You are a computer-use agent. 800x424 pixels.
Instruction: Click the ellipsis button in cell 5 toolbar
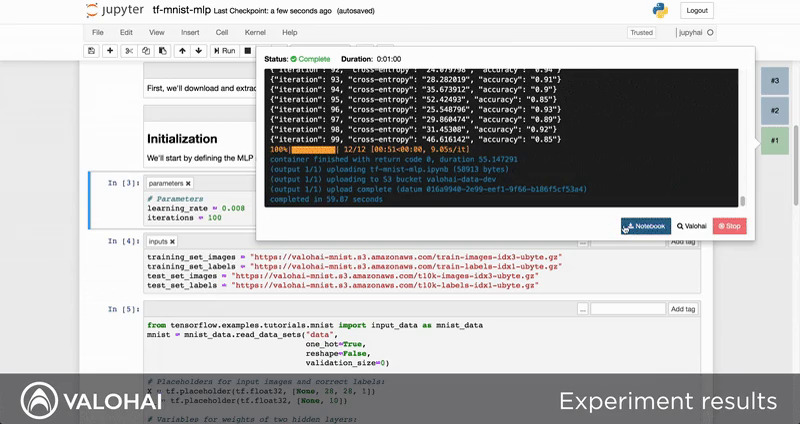583,309
